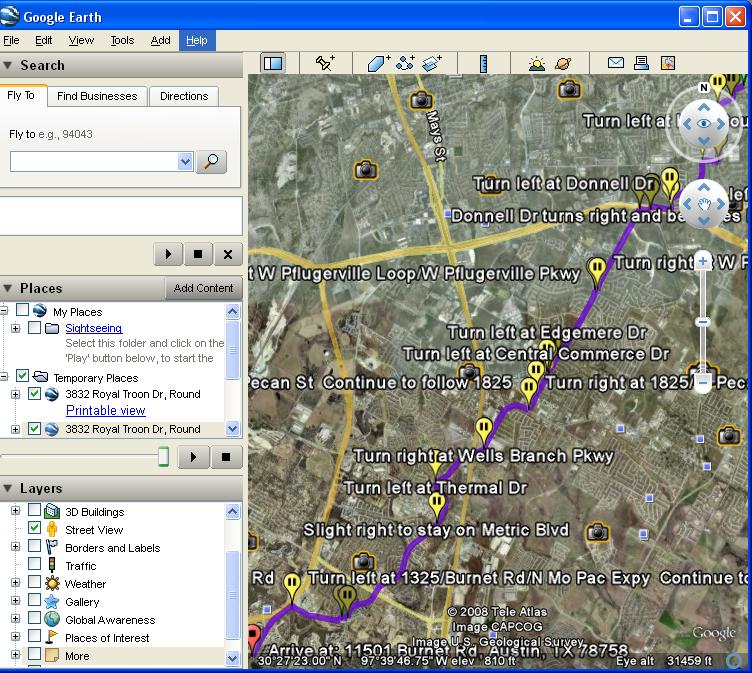Click the Email envelope toolbar icon
Viewport: 752px width, 673px height.
click(x=616, y=63)
